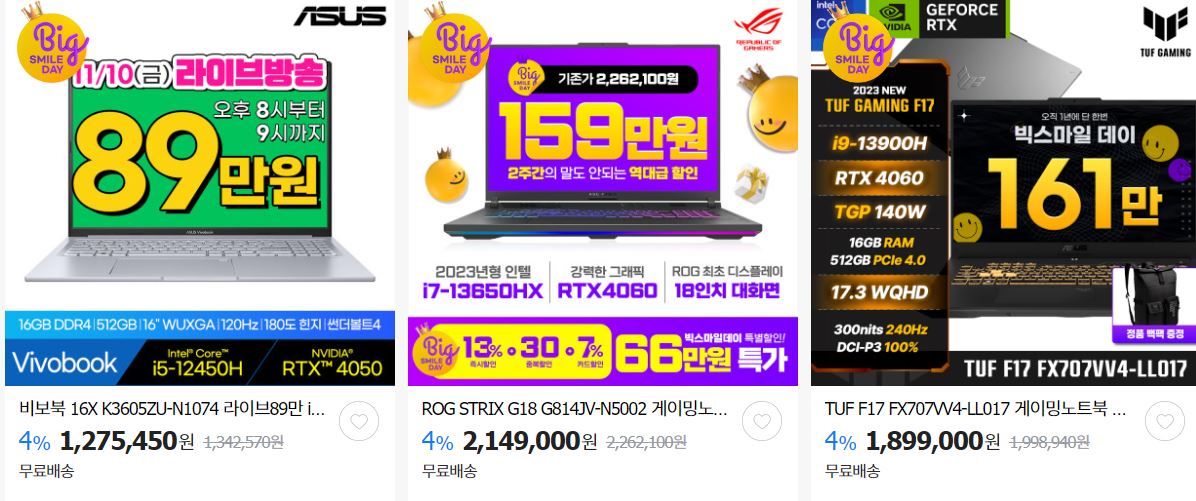Favorite the ROG STRIX G18 with the heart icon

click(762, 421)
